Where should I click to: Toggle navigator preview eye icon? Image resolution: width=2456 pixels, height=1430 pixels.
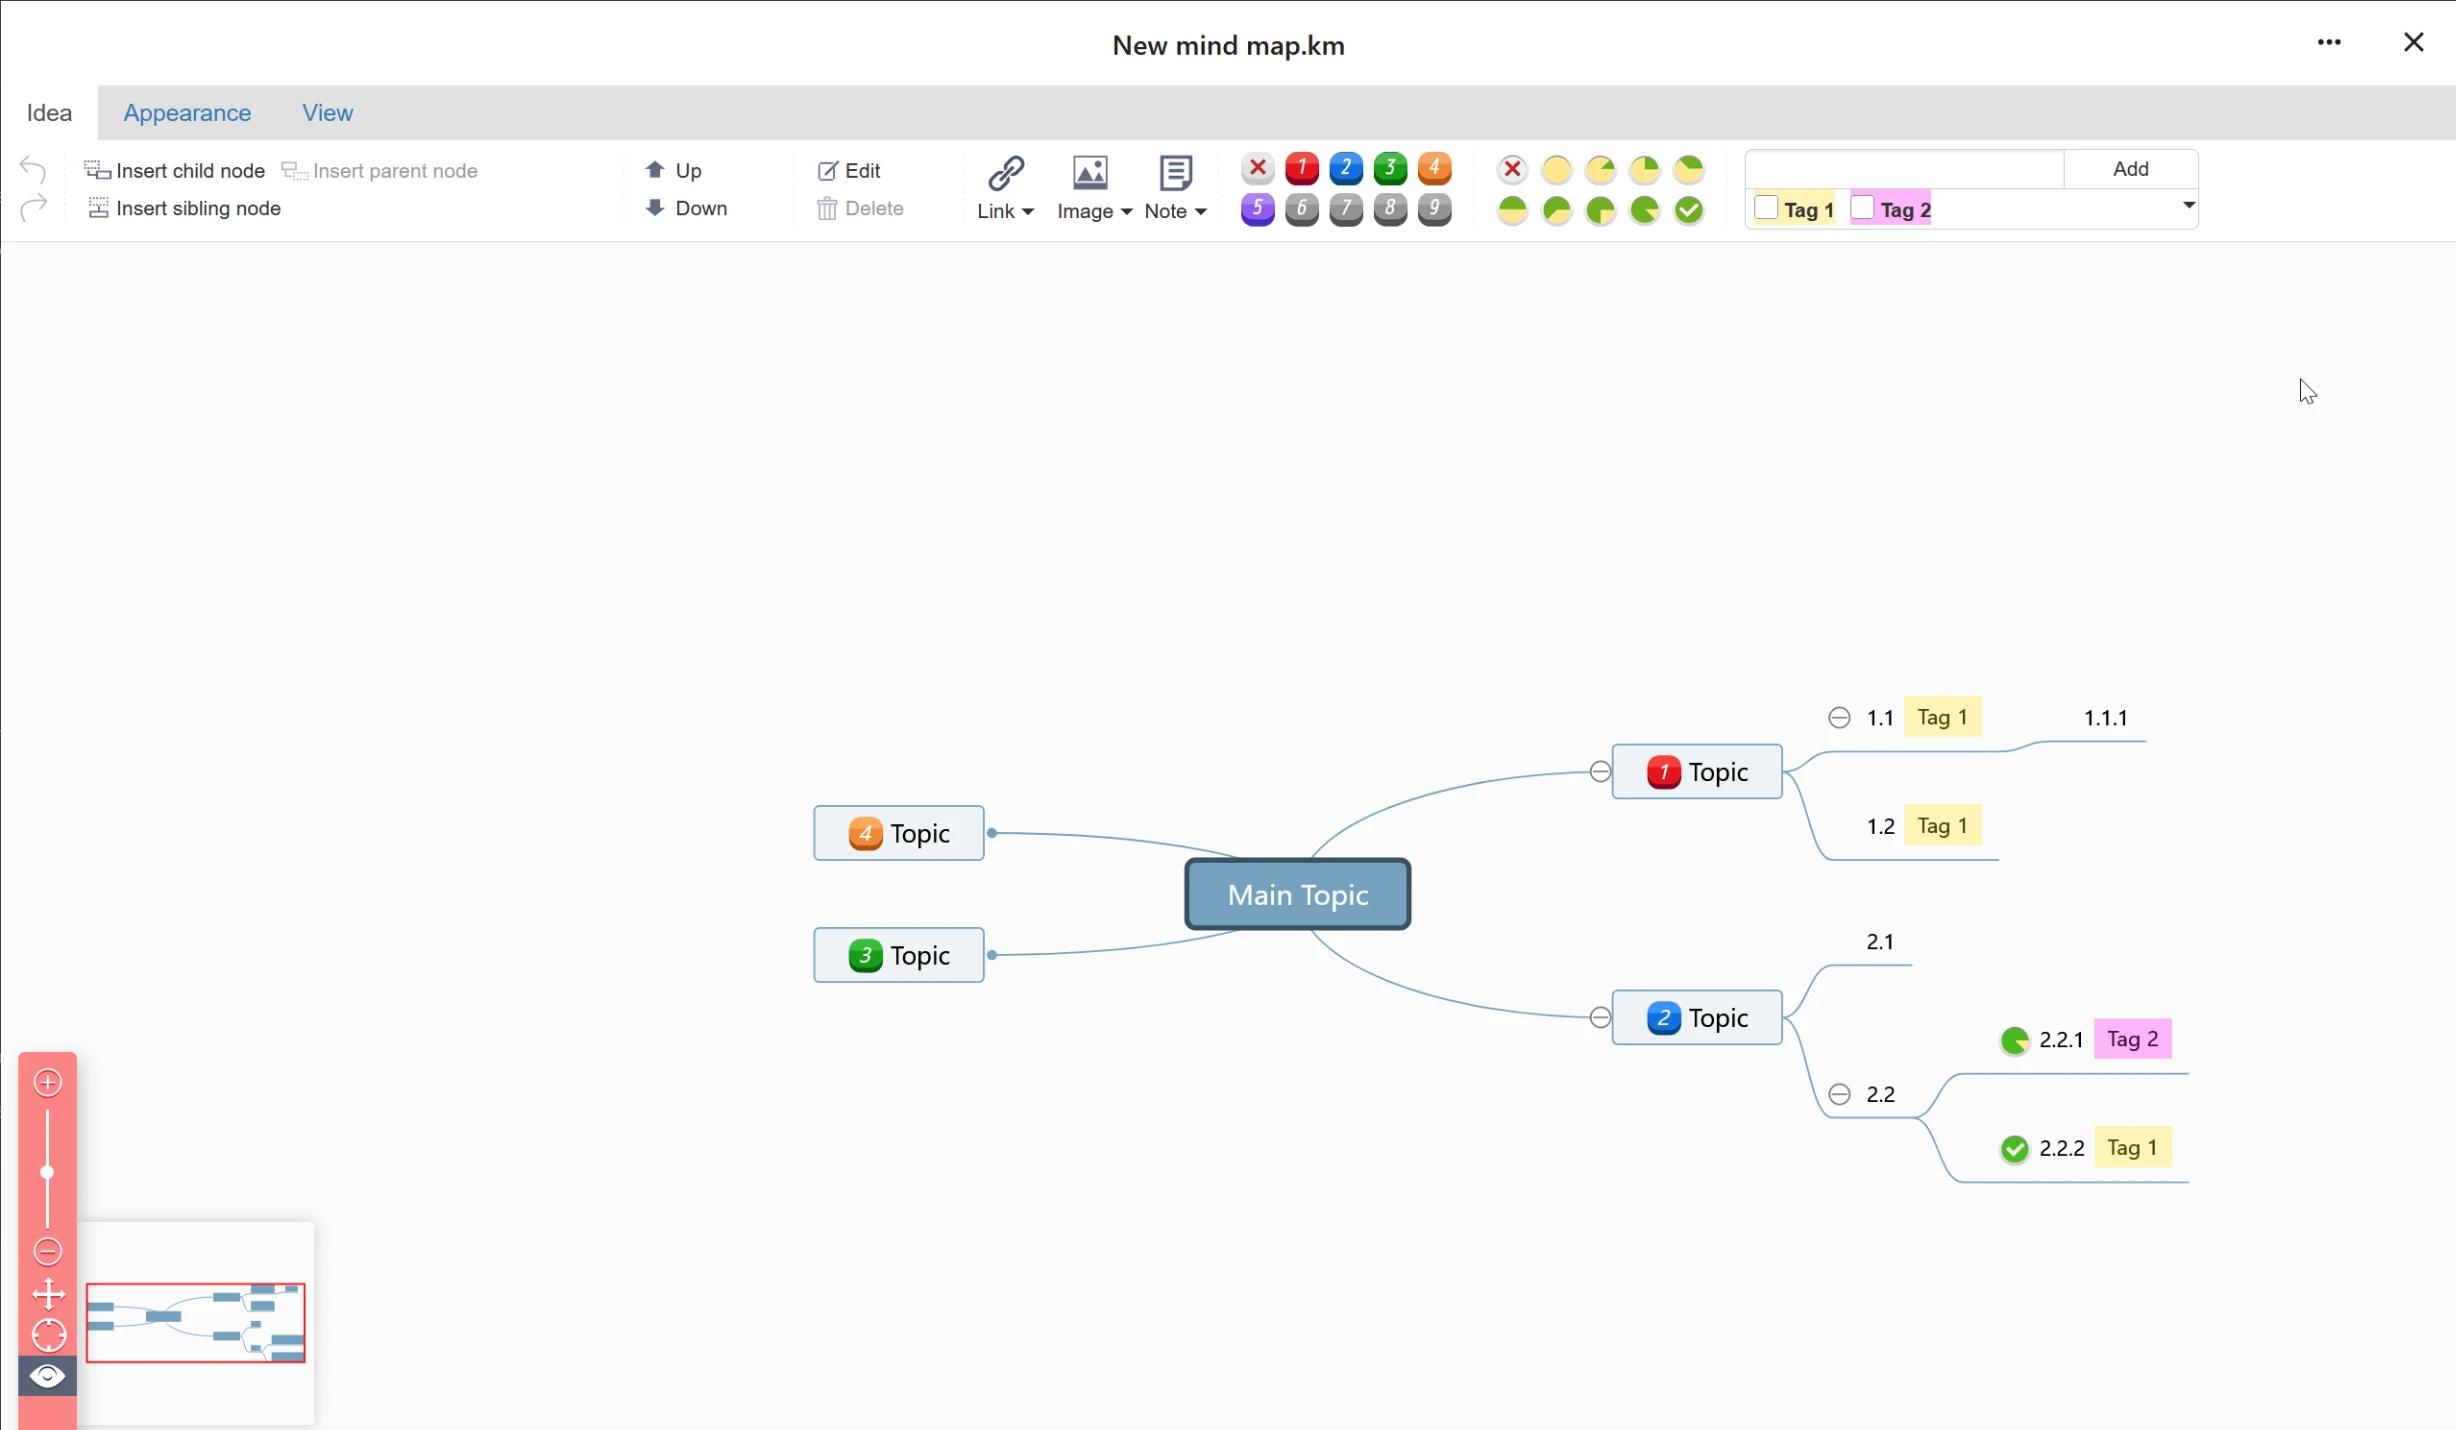click(x=47, y=1376)
